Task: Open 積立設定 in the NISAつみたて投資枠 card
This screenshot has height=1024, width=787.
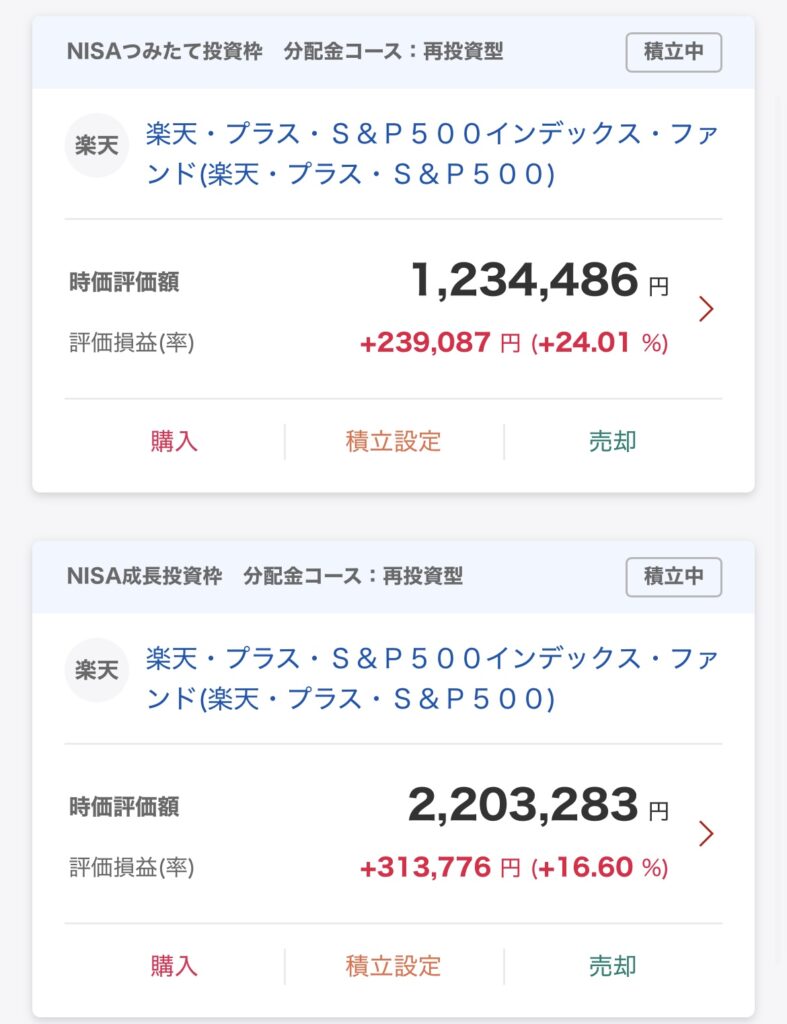Action: tap(393, 441)
